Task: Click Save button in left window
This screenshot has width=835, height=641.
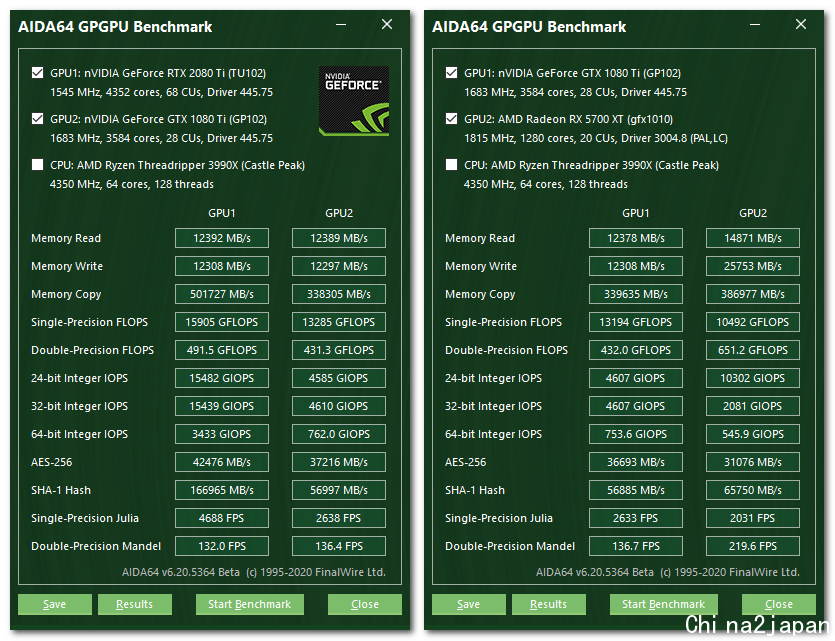Action: pyautogui.click(x=55, y=604)
